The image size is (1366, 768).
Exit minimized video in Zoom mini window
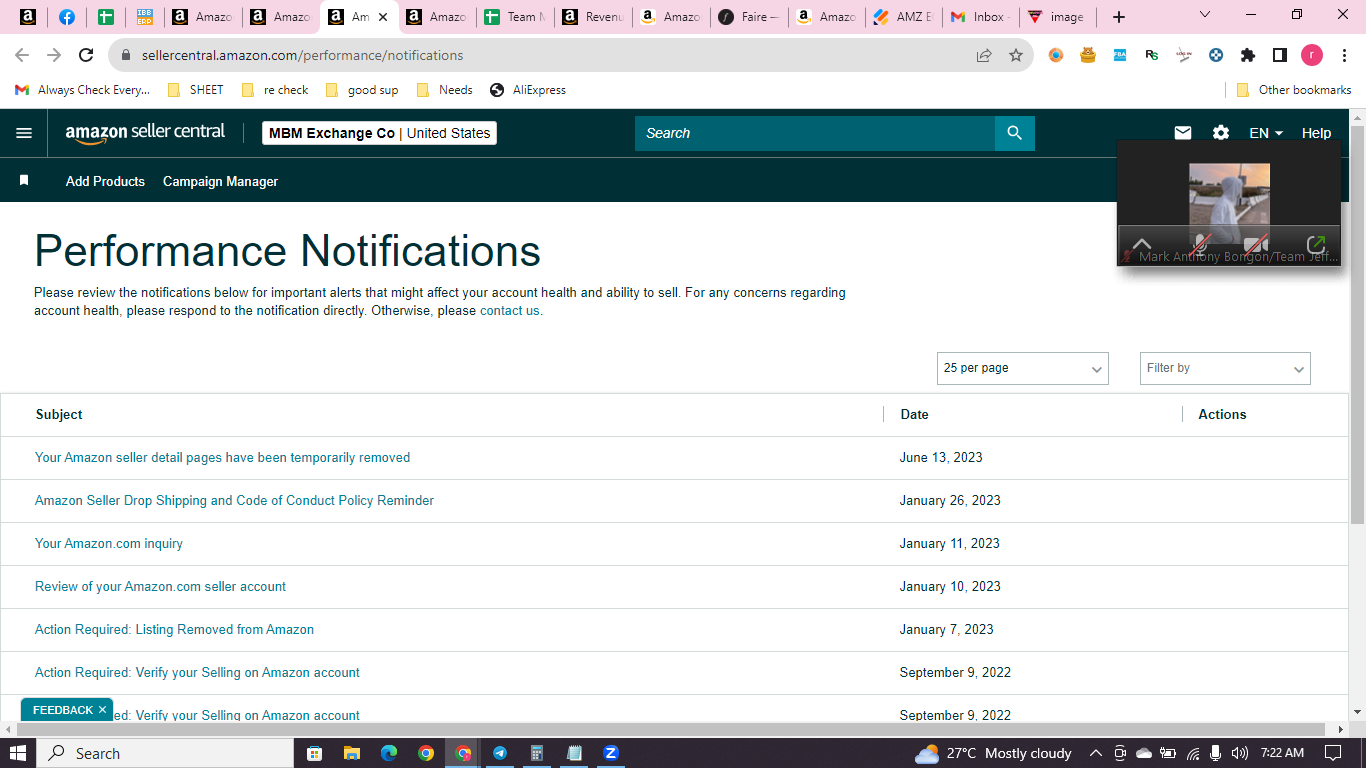click(1317, 244)
